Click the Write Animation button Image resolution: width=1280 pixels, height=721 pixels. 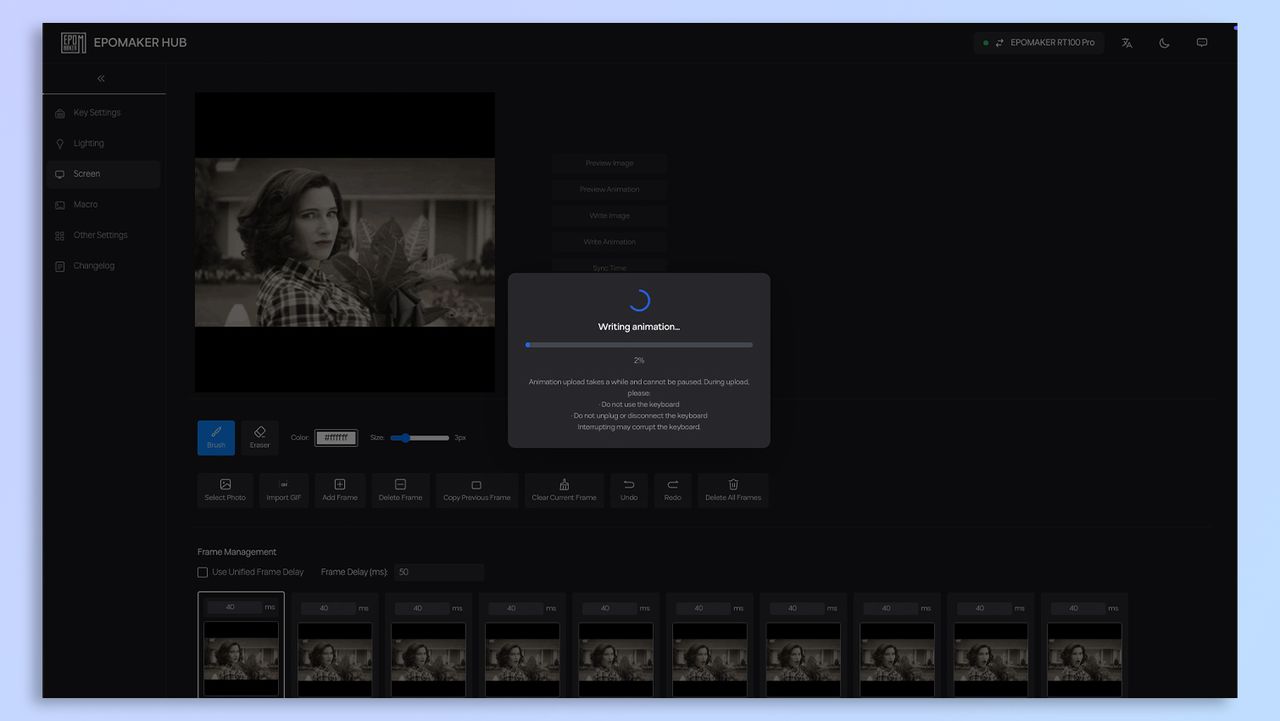(x=609, y=242)
